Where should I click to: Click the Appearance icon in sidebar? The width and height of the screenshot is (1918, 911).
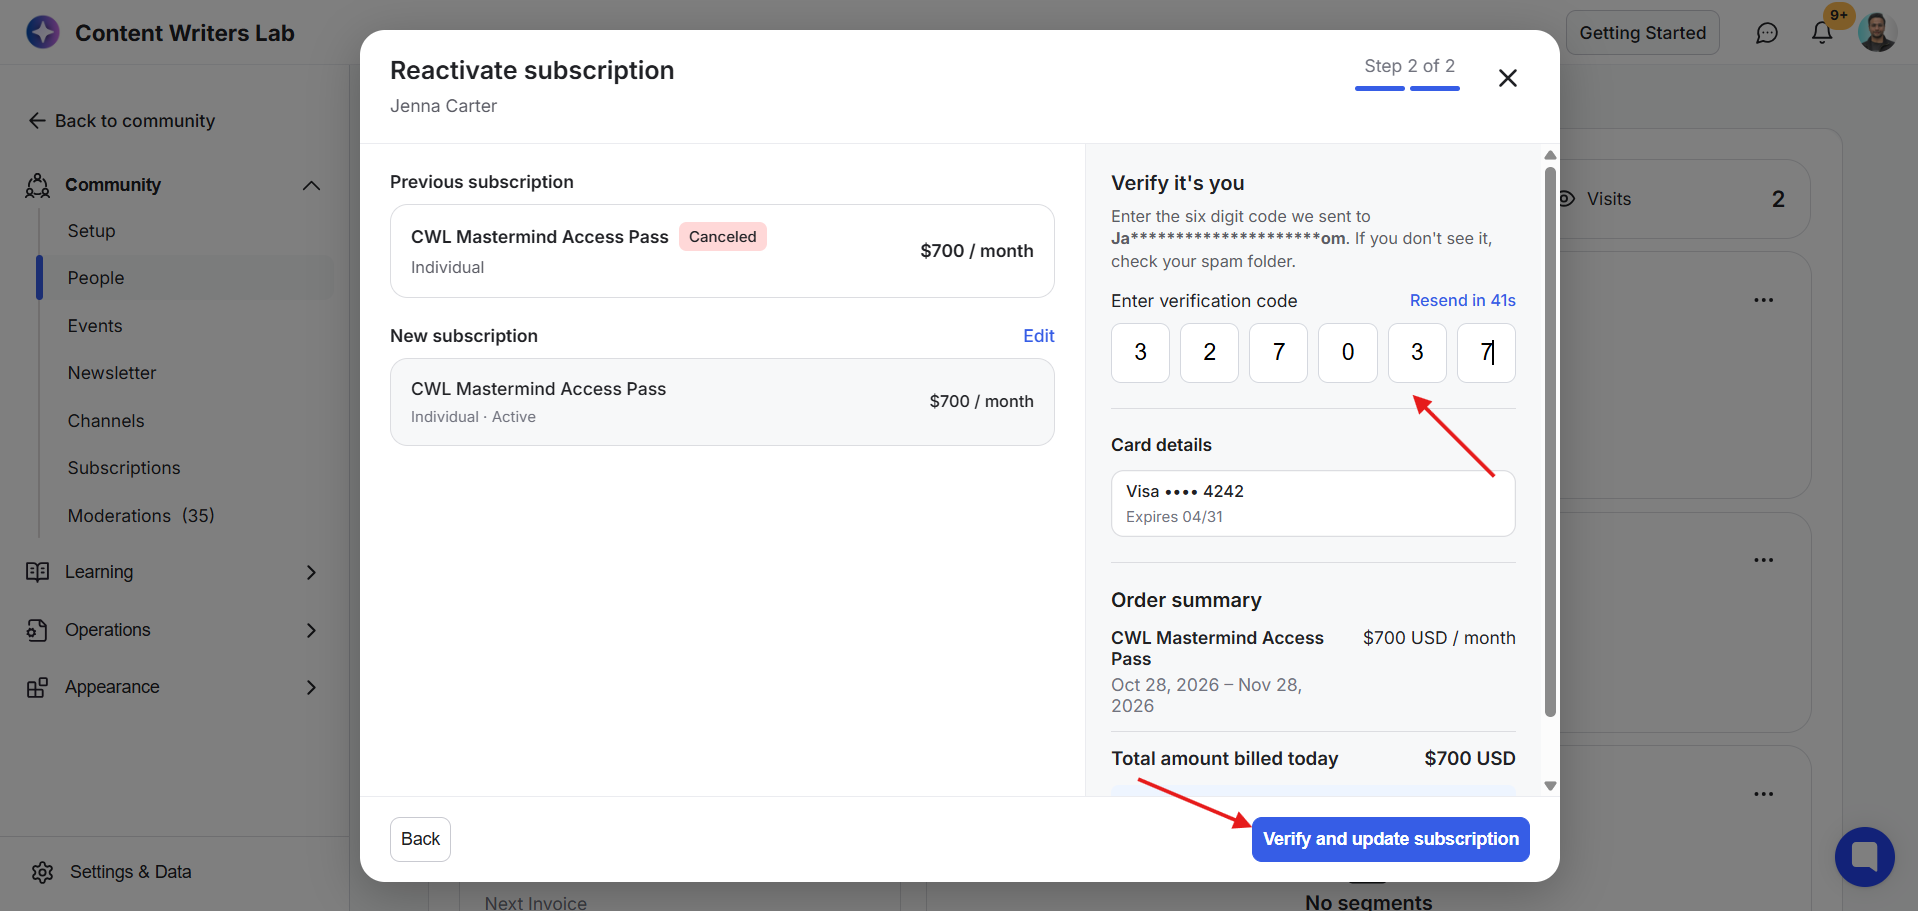(x=38, y=687)
